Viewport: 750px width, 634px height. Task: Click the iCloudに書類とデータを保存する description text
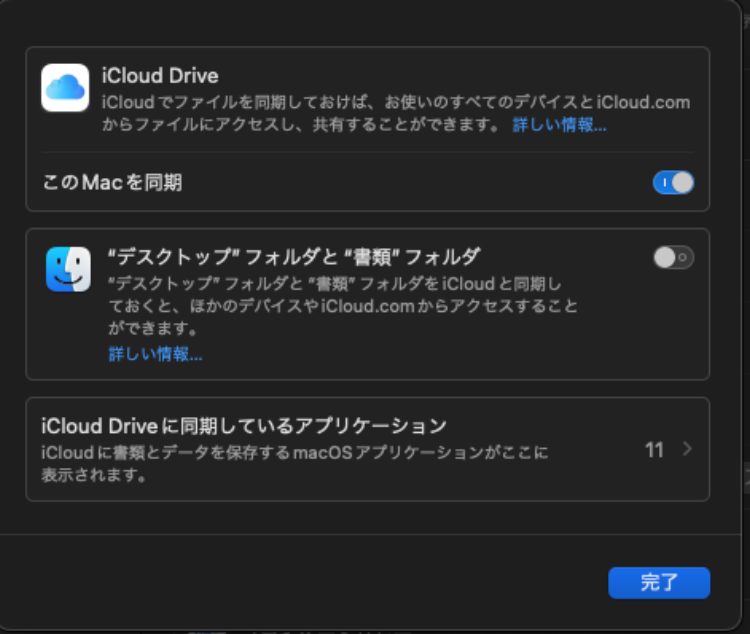(x=295, y=463)
